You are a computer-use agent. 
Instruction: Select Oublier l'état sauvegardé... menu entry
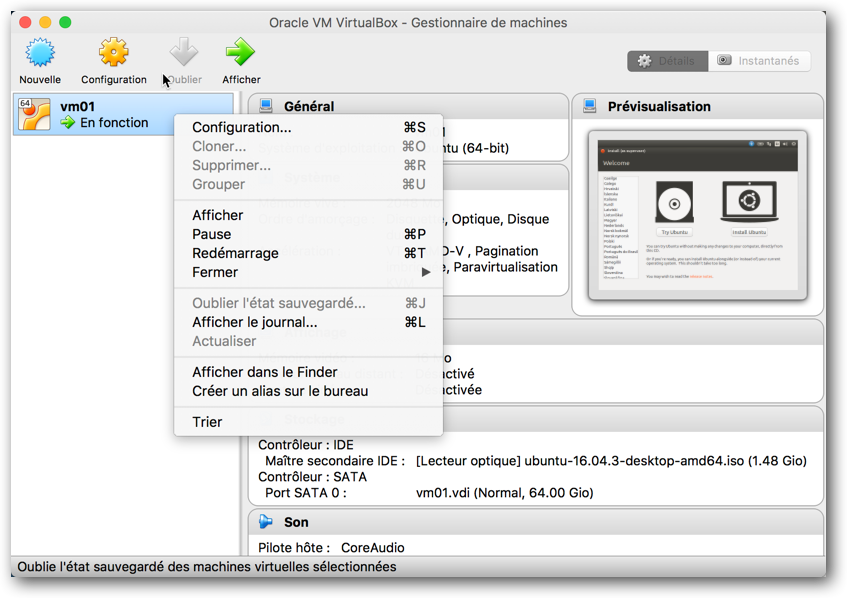point(308,303)
